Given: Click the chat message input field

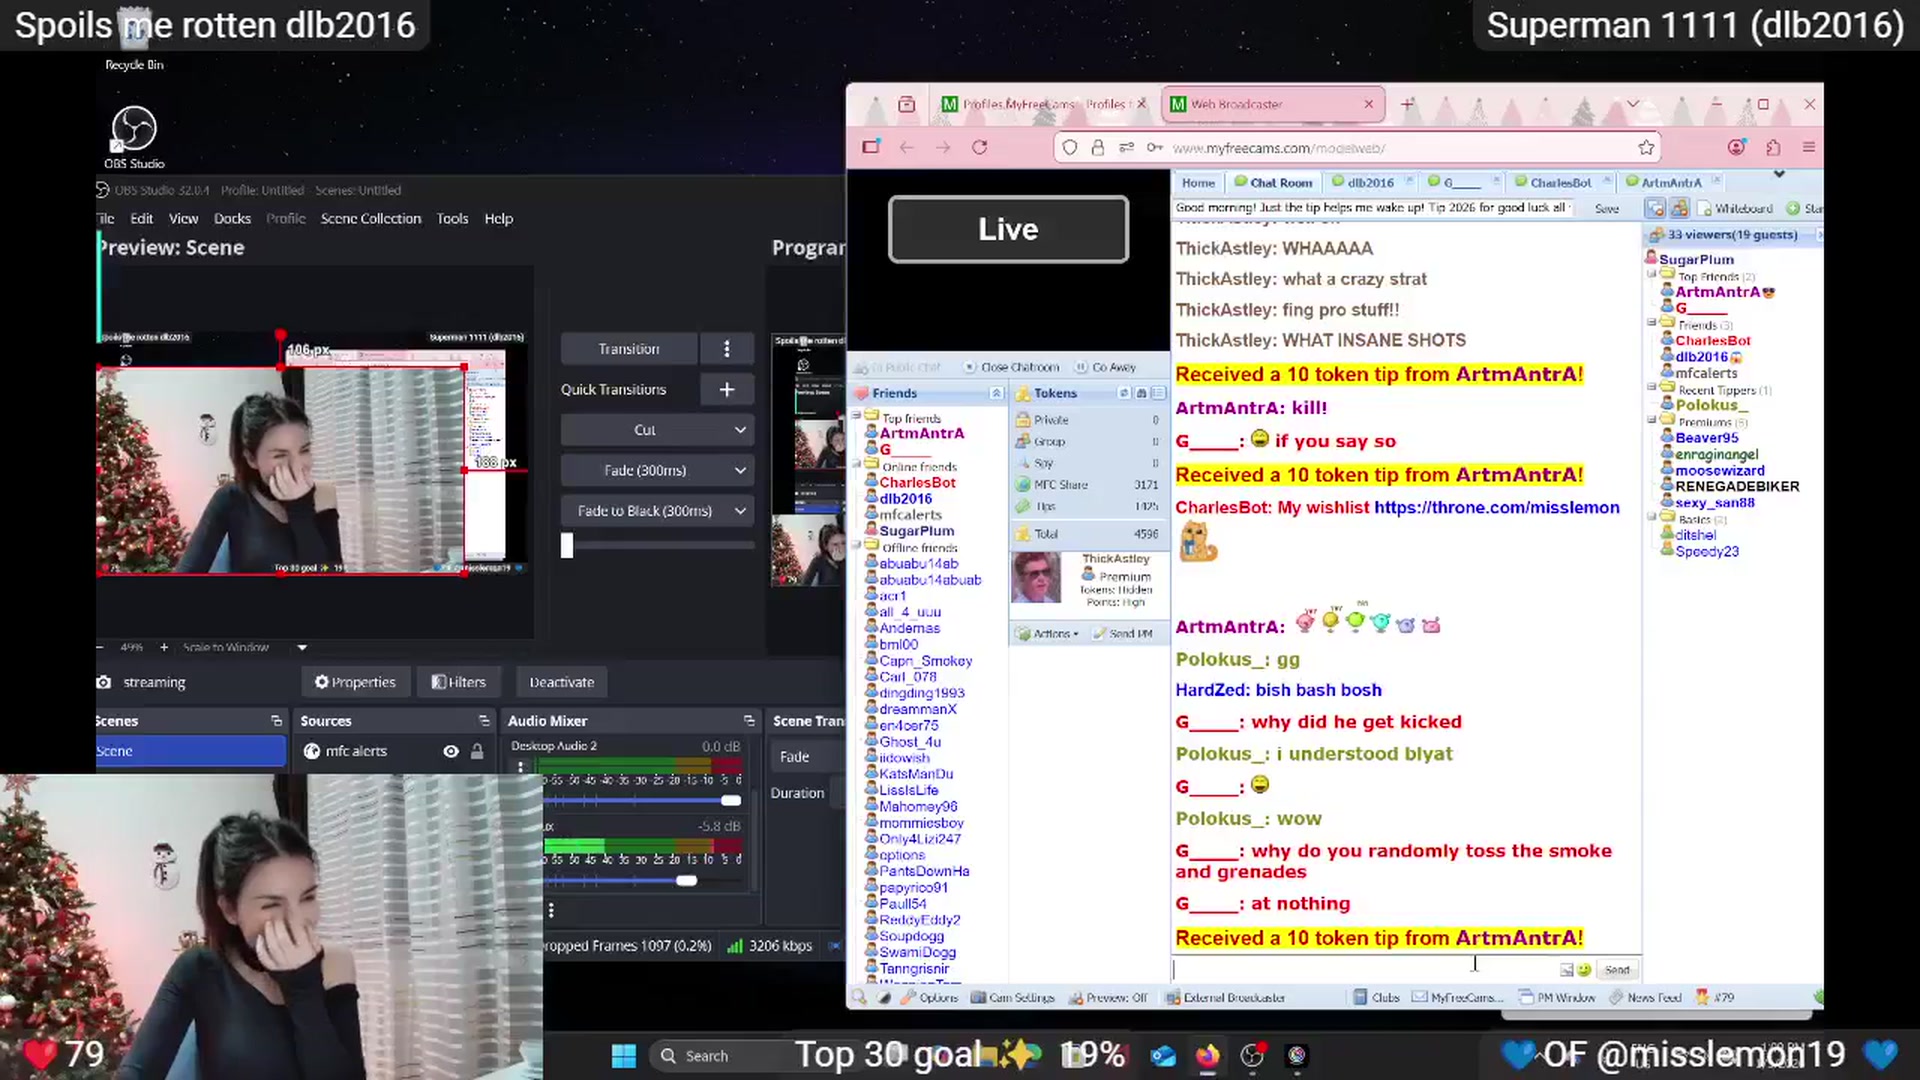Looking at the screenshot, I should (x=1364, y=970).
